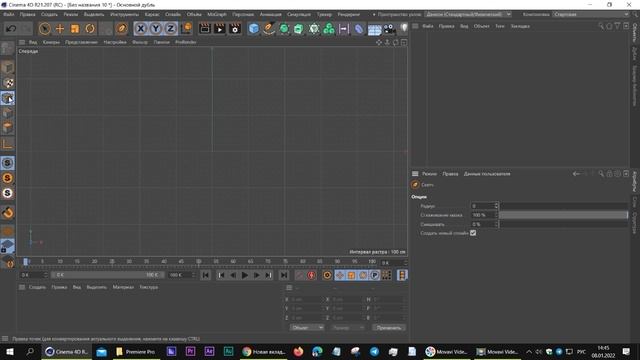Open the Файл menu in main menu bar
Viewport: 640px width, 360px height.
pyautogui.click(x=9, y=14)
